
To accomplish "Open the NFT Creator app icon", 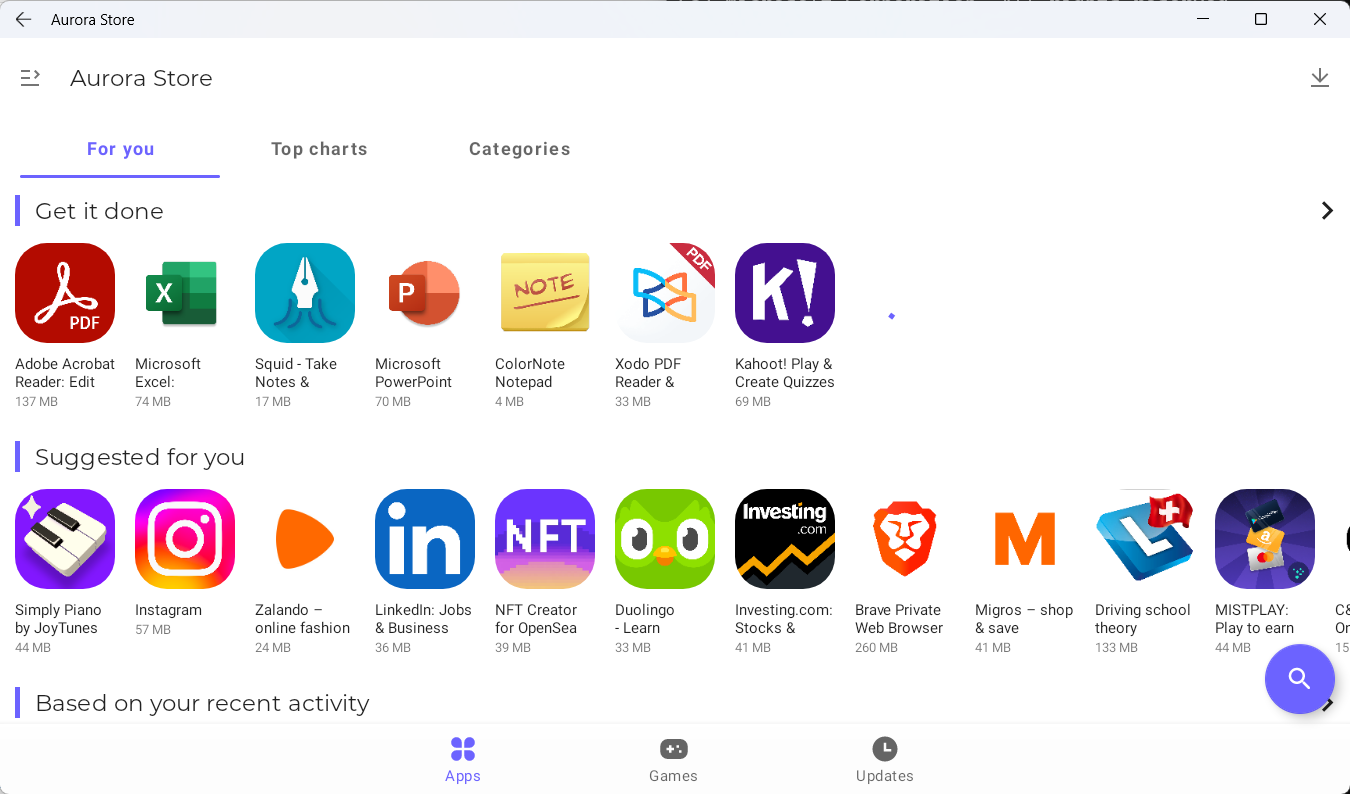I will coord(545,539).
